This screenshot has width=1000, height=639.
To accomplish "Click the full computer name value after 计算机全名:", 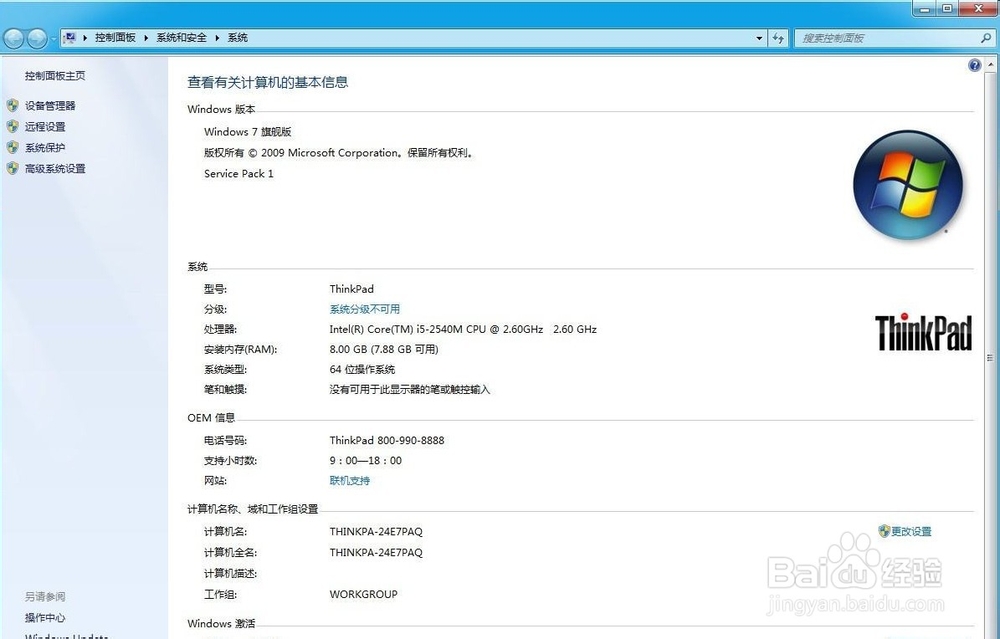I will point(376,553).
